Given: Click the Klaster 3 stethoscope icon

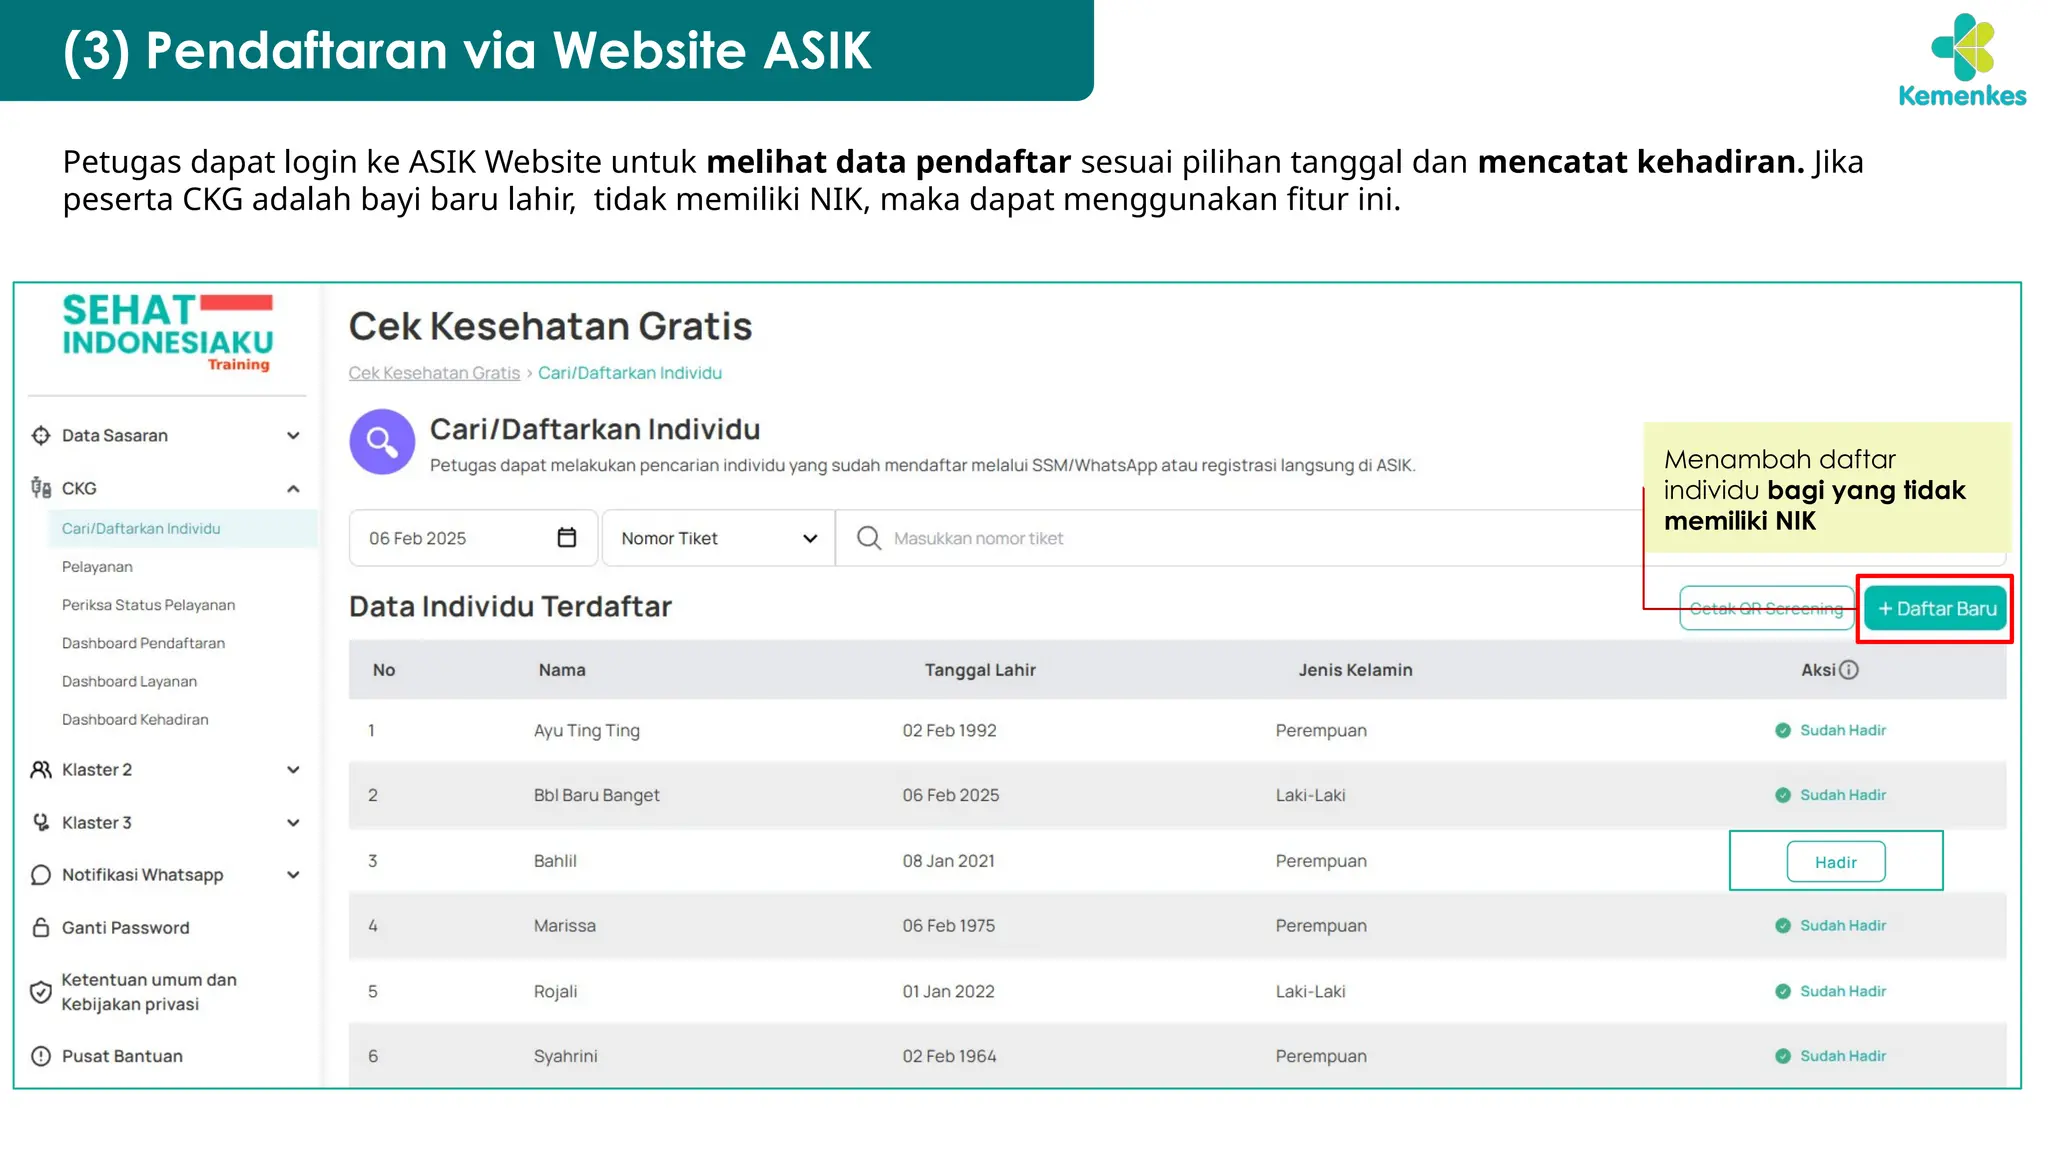Looking at the screenshot, I should click(x=41, y=822).
